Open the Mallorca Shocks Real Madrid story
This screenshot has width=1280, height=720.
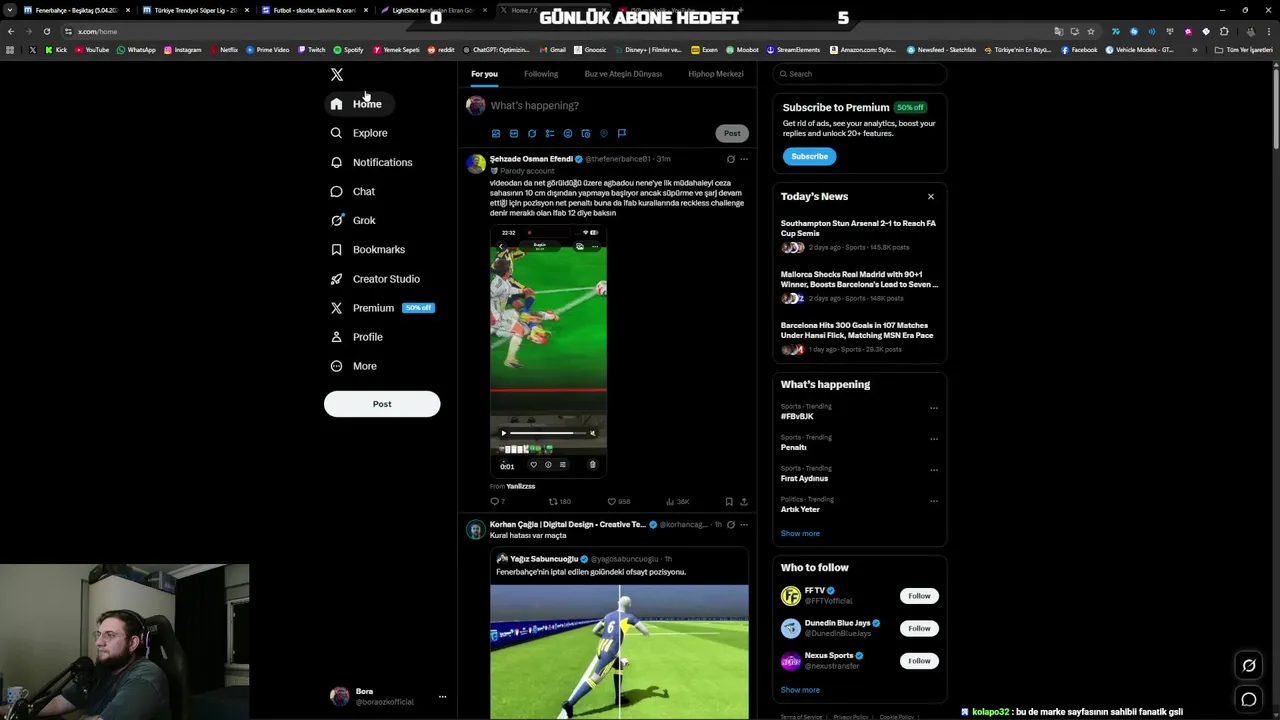859,286
